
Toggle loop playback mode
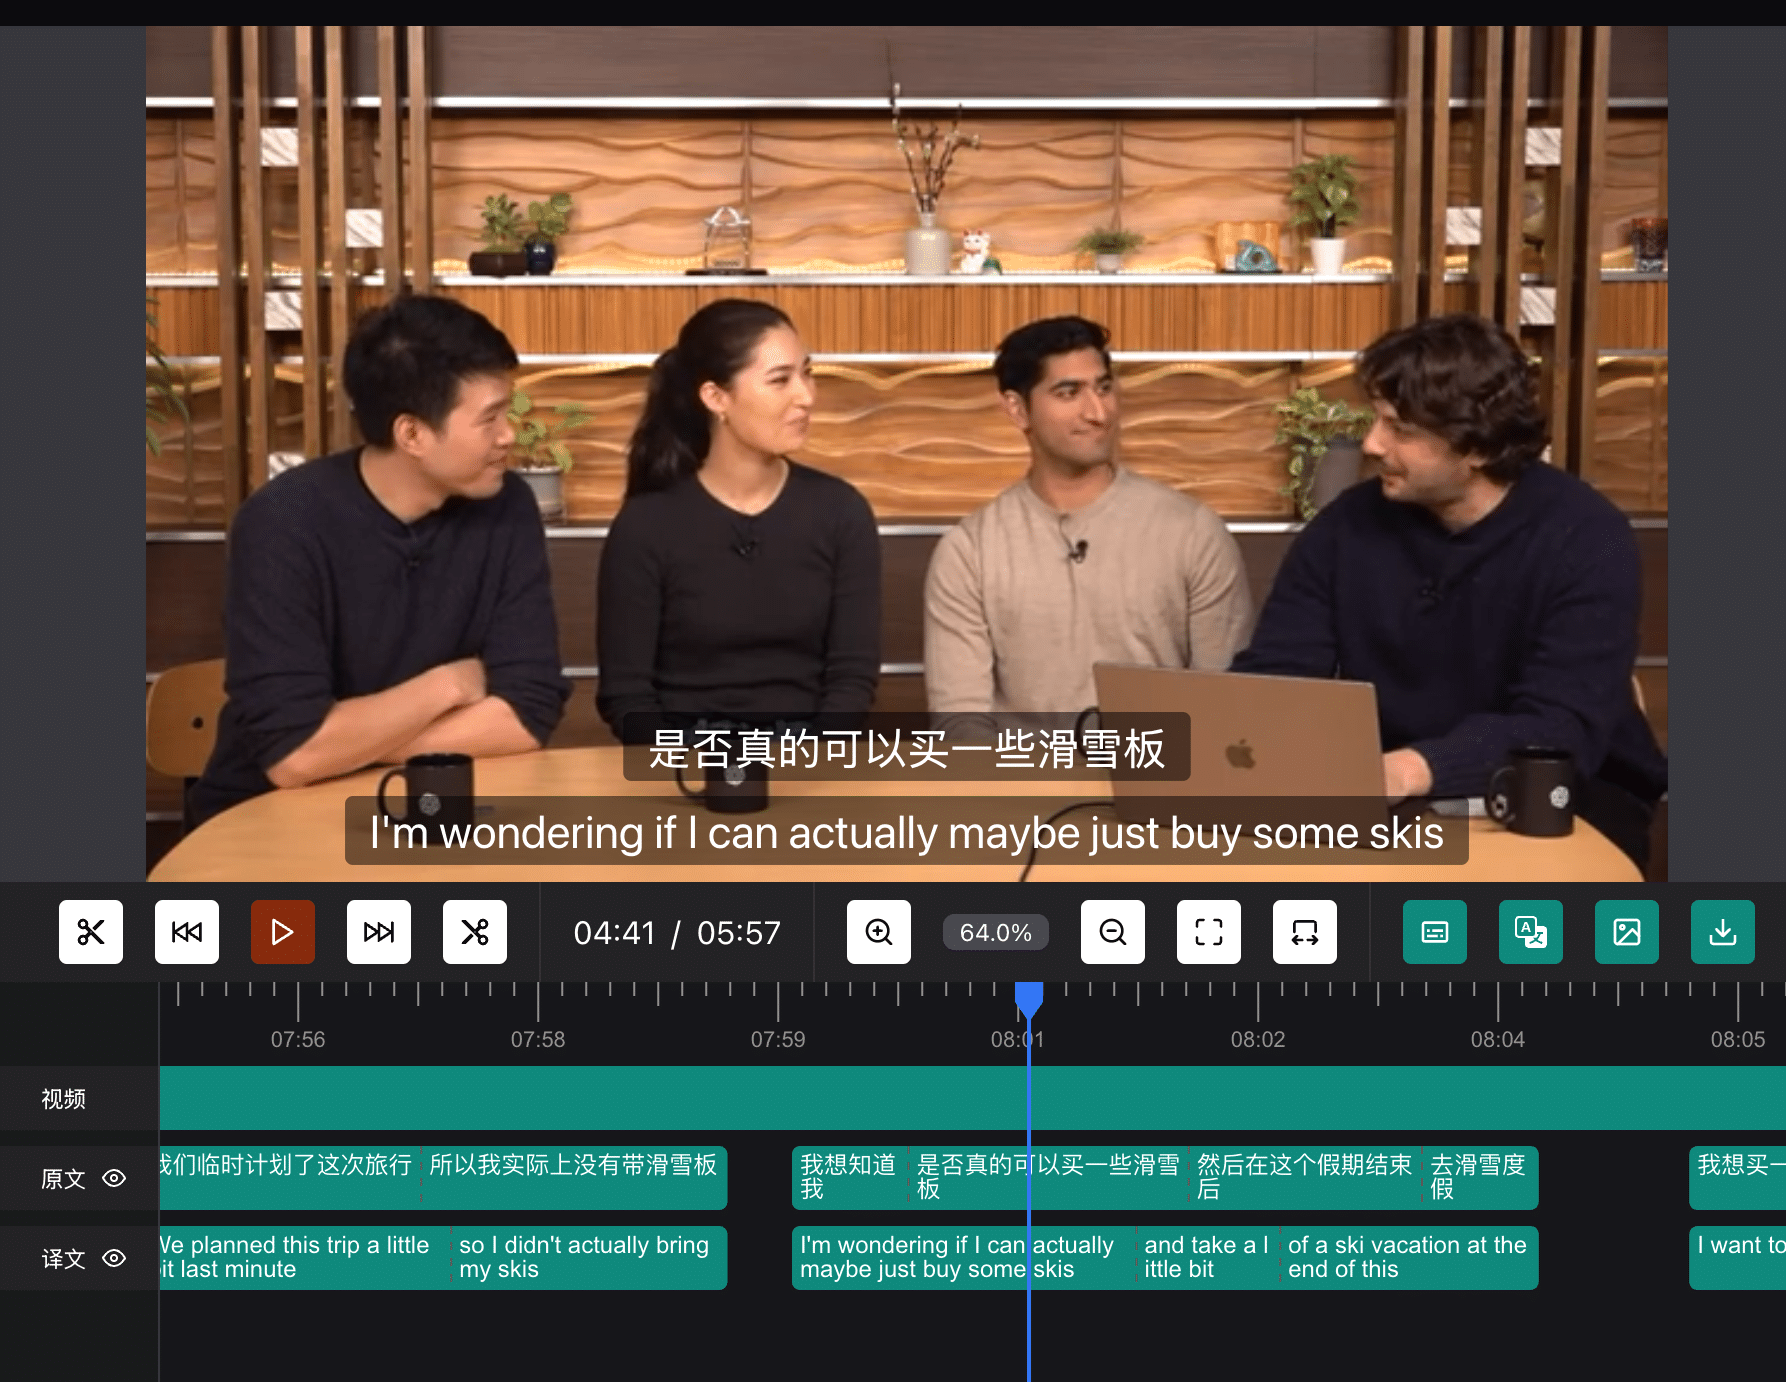tap(1304, 932)
